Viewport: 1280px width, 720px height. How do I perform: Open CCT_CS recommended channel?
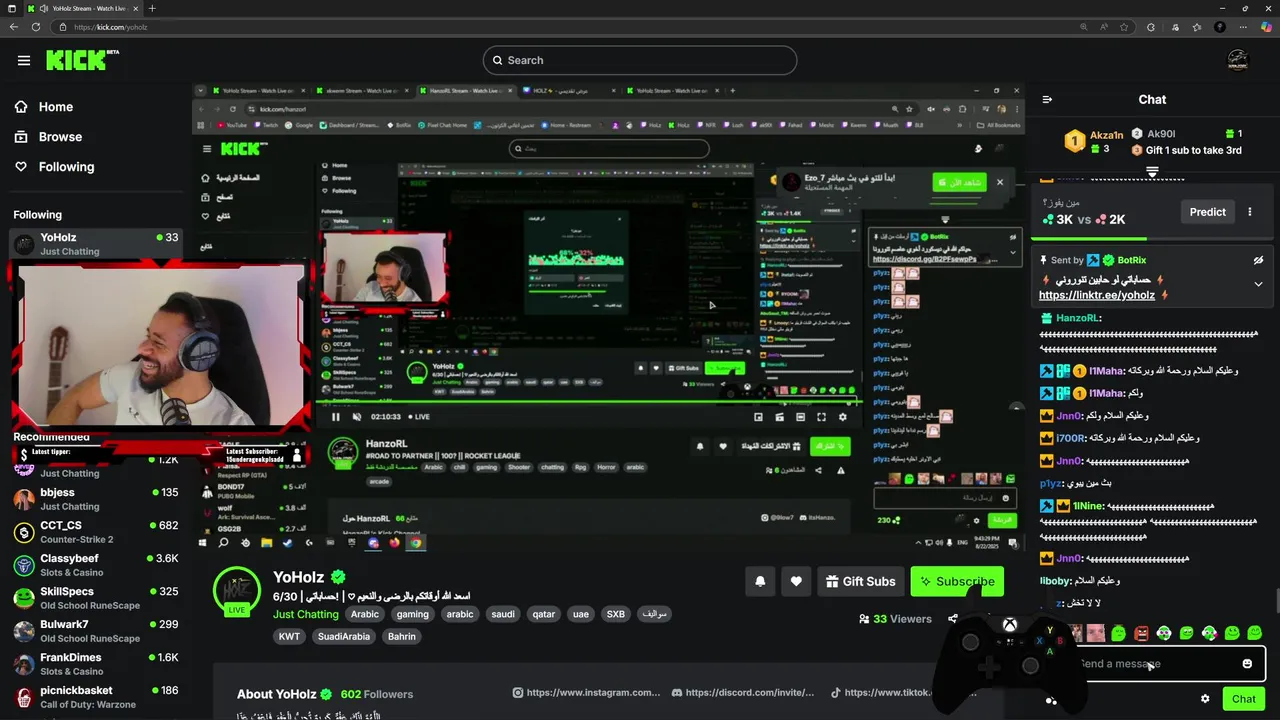click(96, 532)
